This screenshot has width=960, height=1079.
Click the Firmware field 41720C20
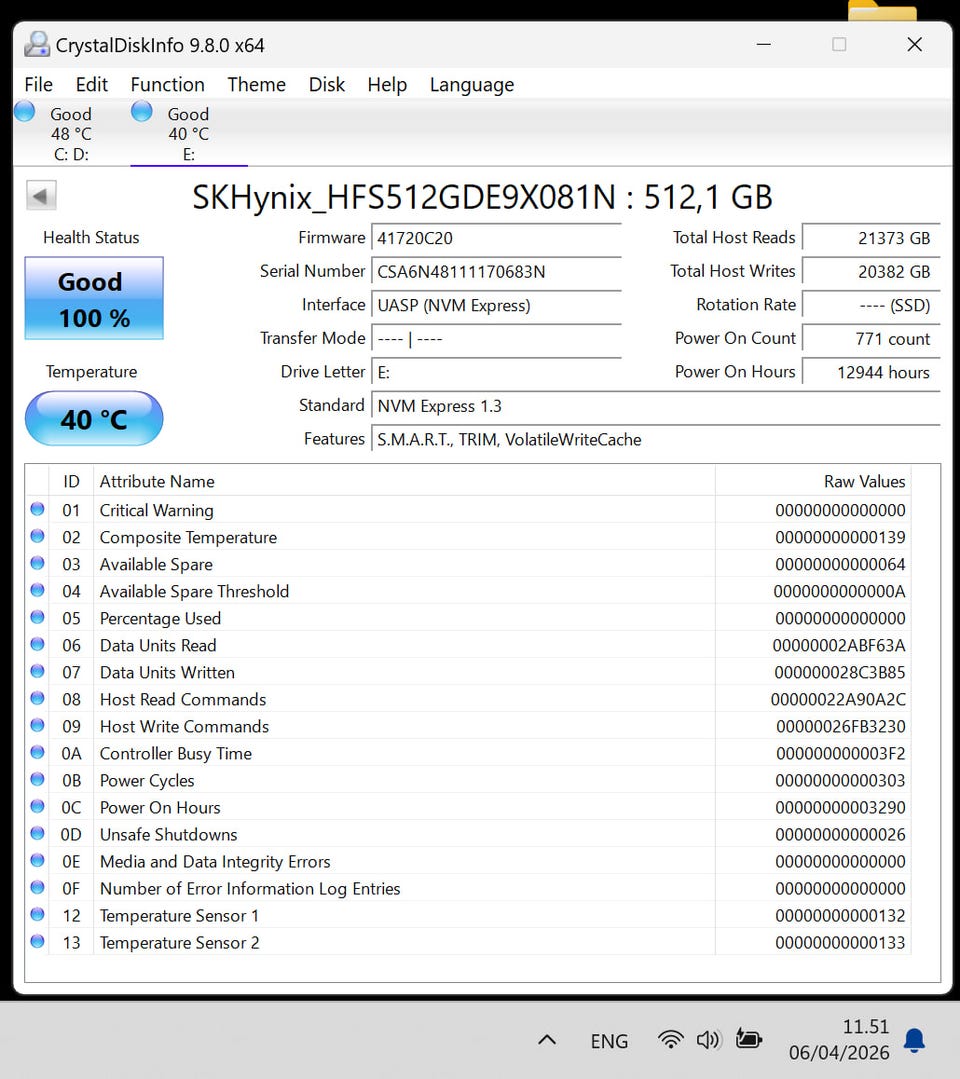tap(495, 238)
